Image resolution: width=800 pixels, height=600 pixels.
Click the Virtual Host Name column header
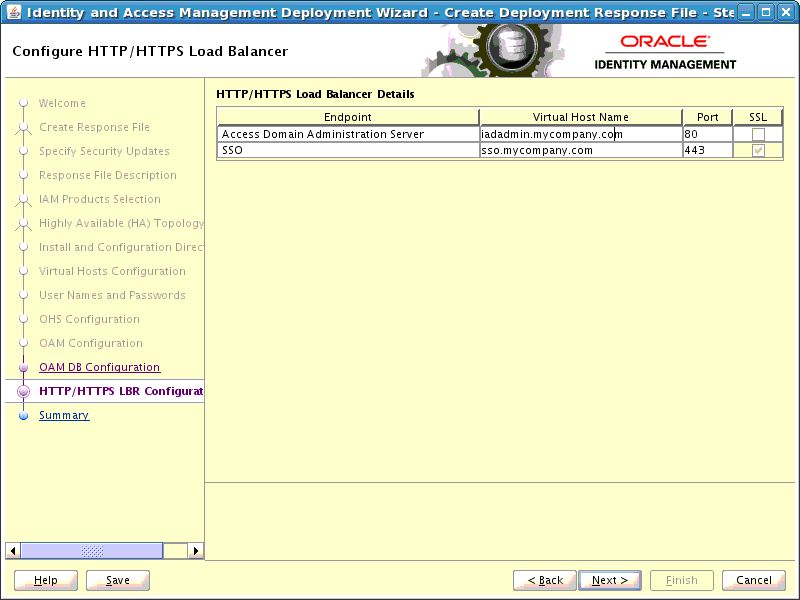[x=581, y=117]
